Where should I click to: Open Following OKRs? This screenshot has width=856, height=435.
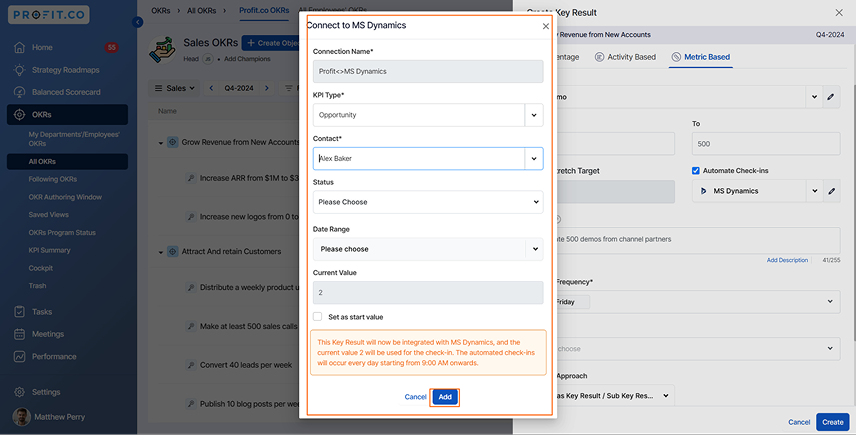52,179
